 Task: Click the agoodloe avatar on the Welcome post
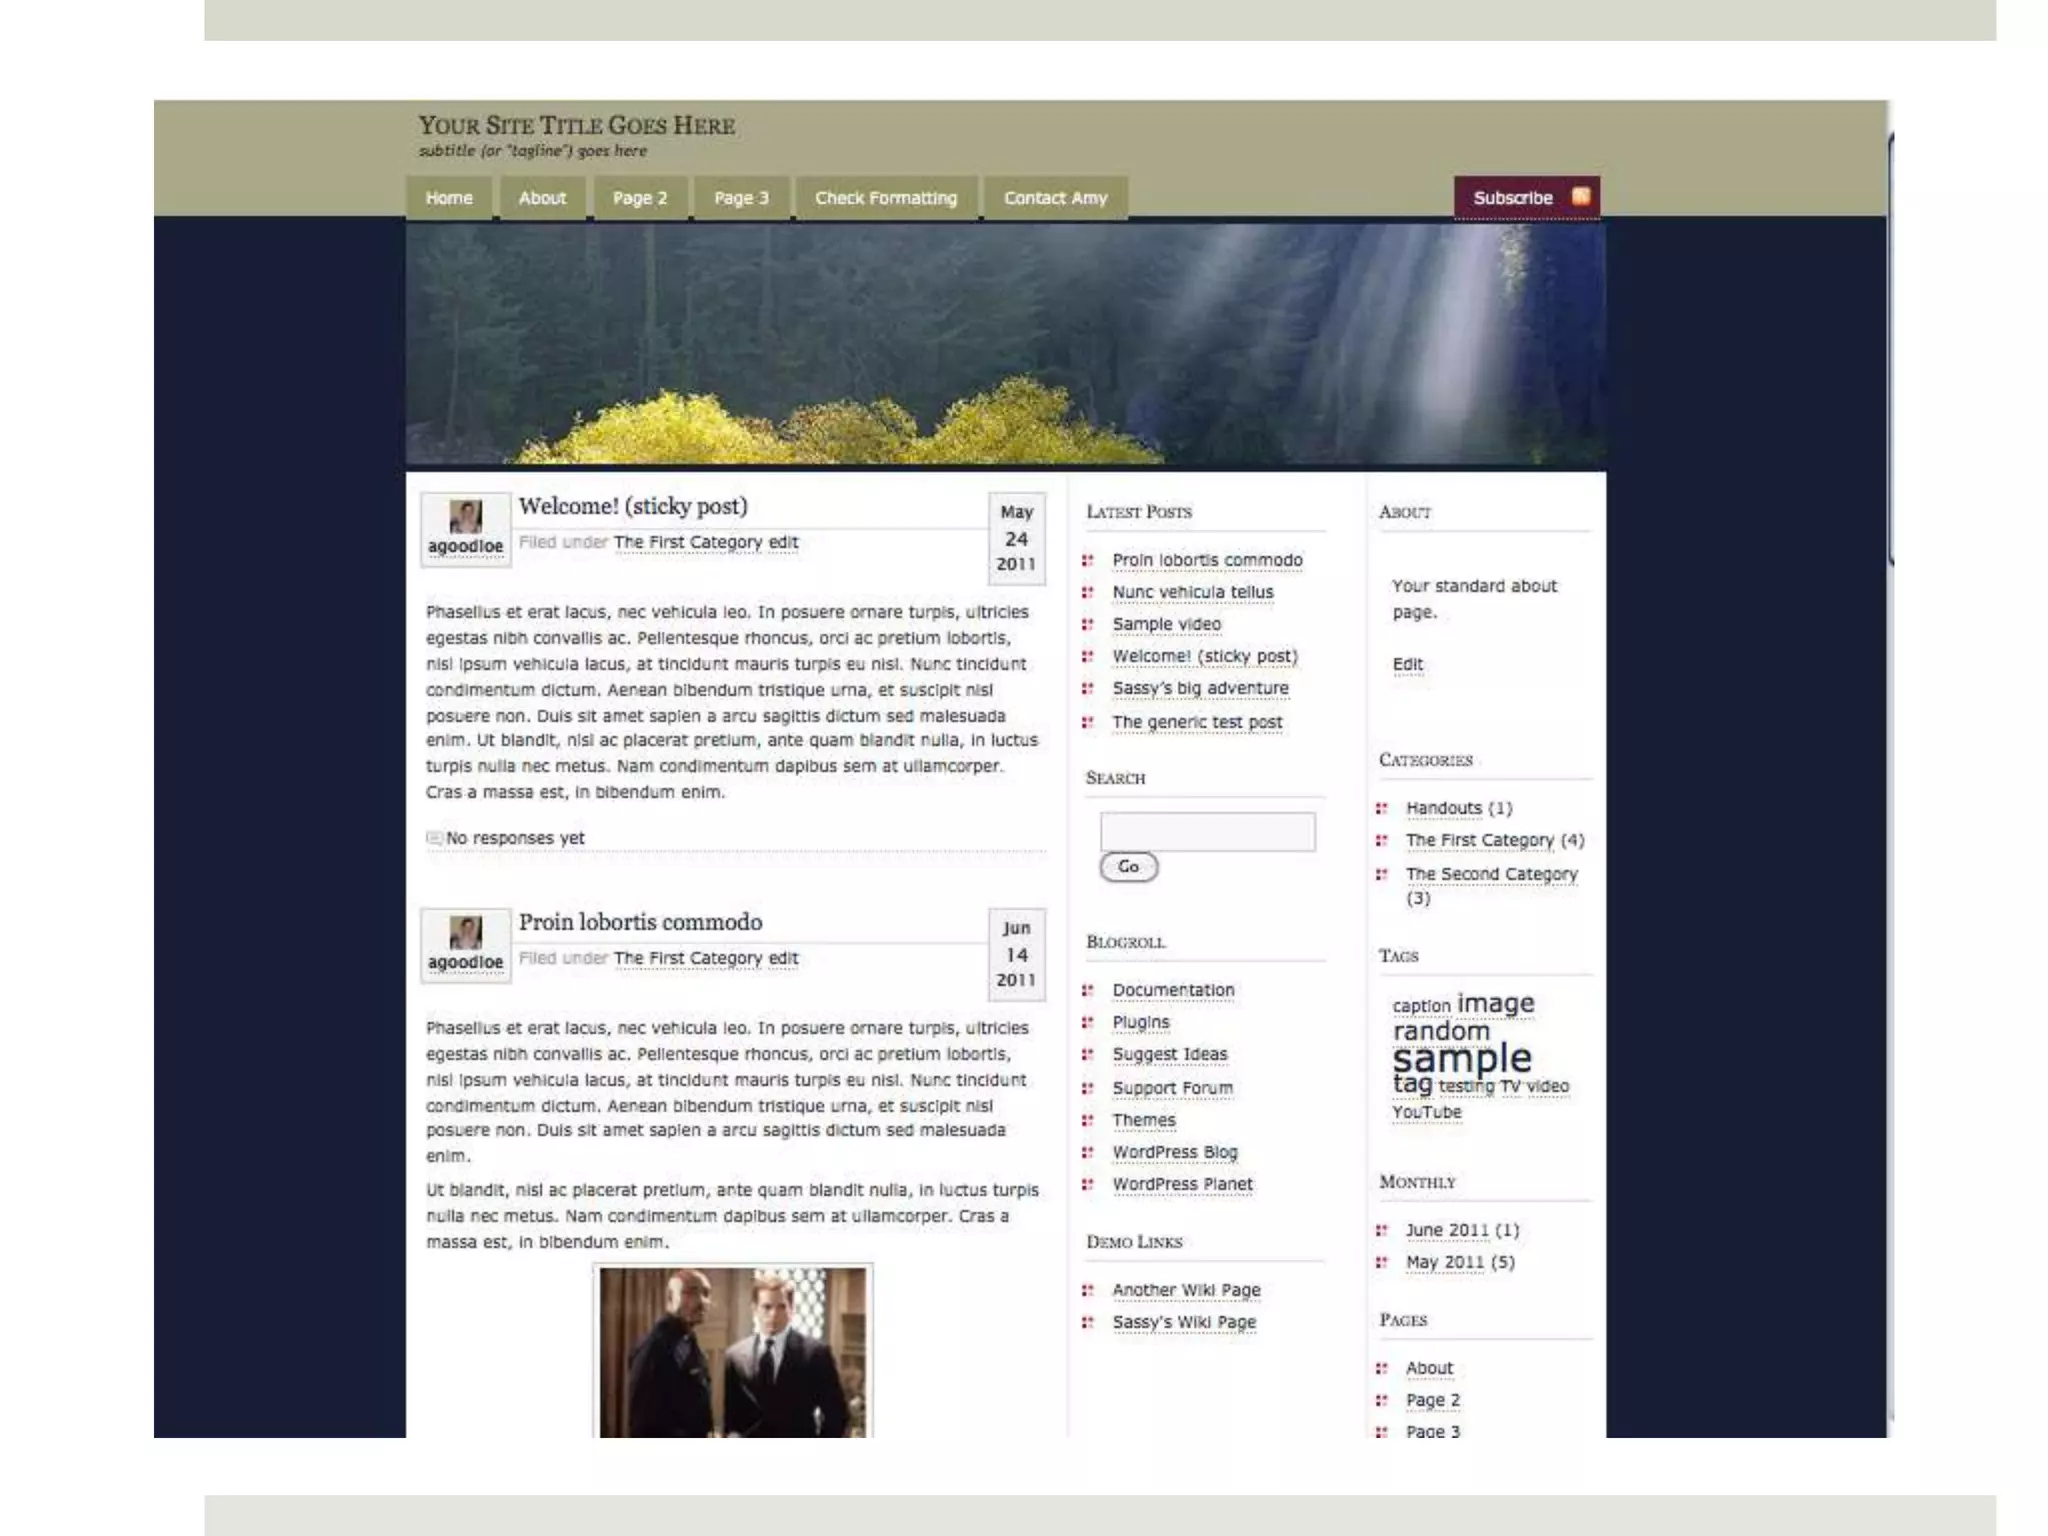(x=465, y=517)
